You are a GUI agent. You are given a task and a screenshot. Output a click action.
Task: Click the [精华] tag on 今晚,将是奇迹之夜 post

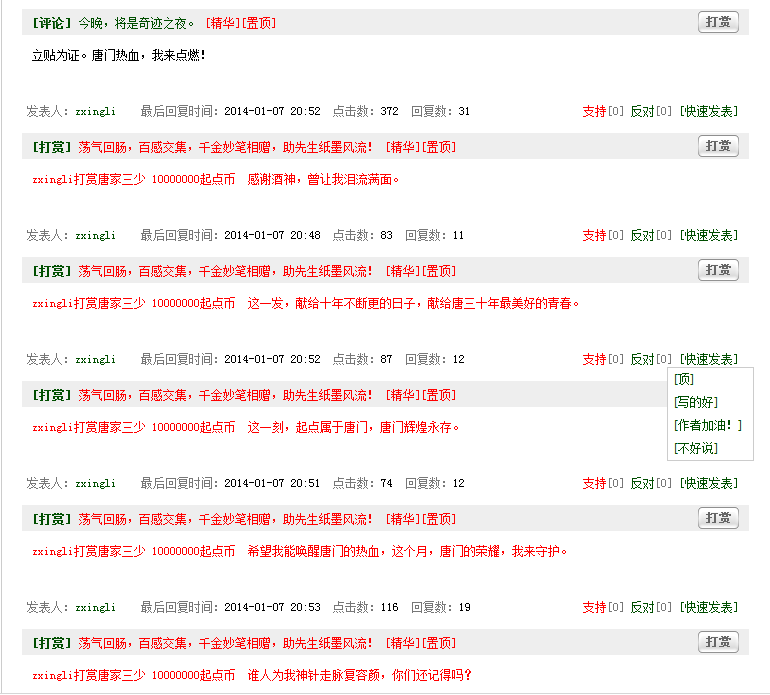click(222, 23)
